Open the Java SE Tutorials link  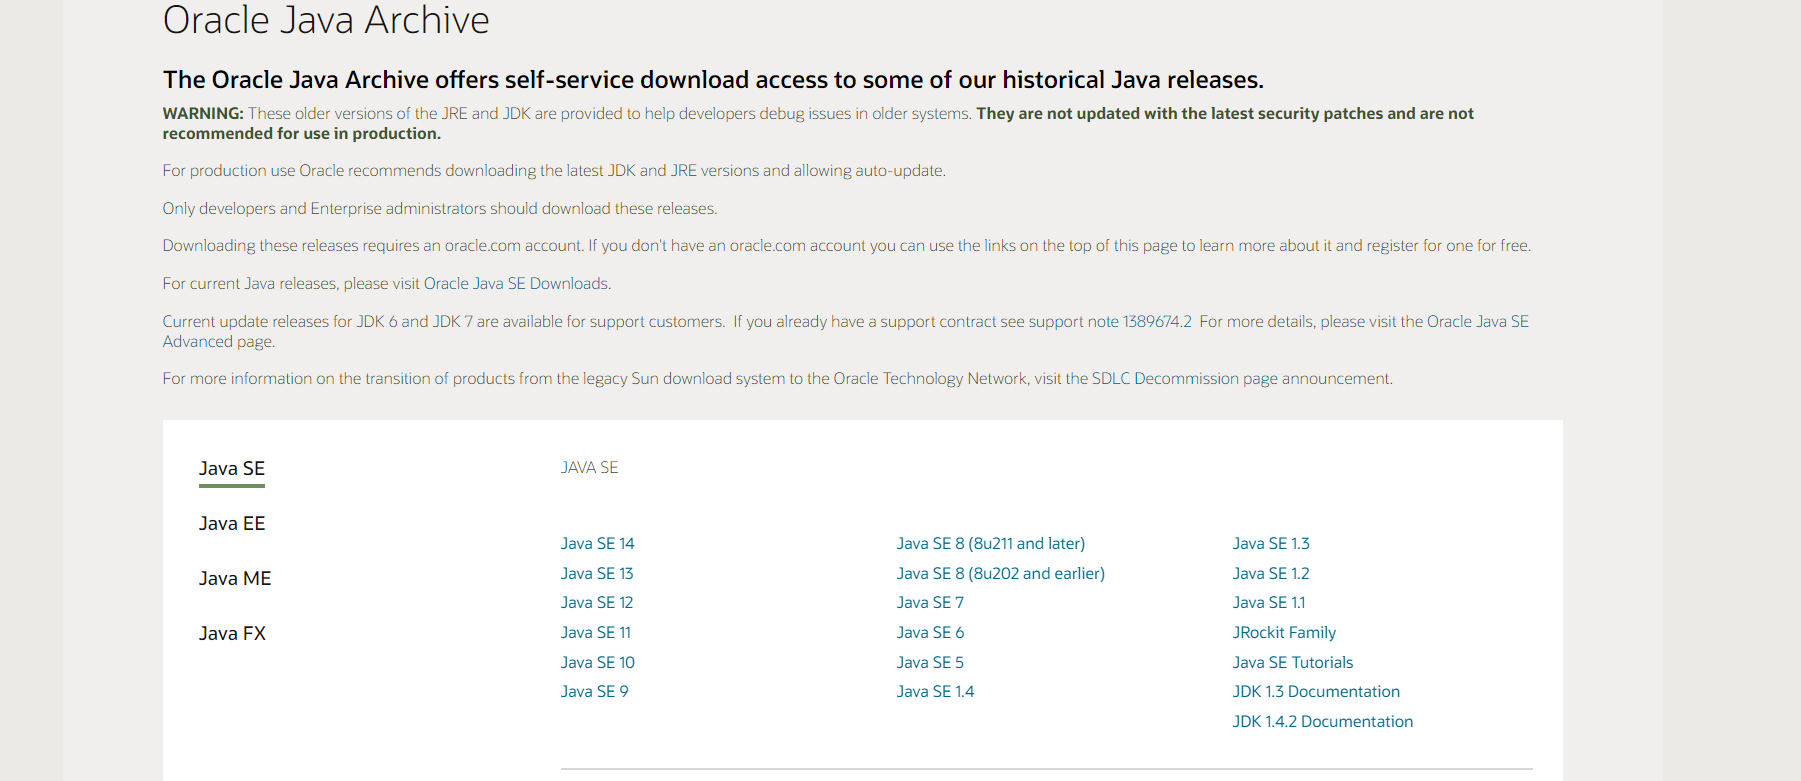[1292, 663]
